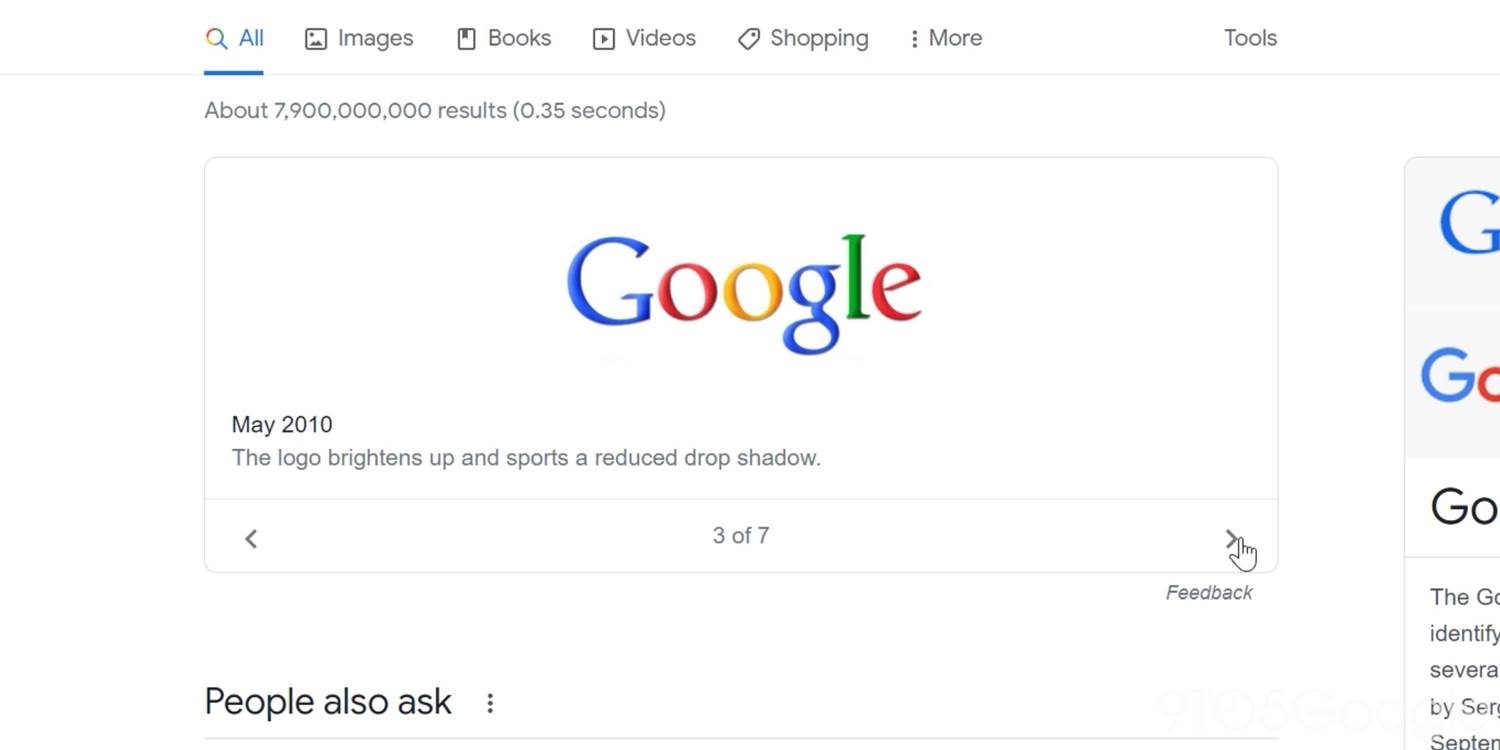1500x750 pixels.
Task: Click the People also ask heading
Action: [x=327, y=701]
